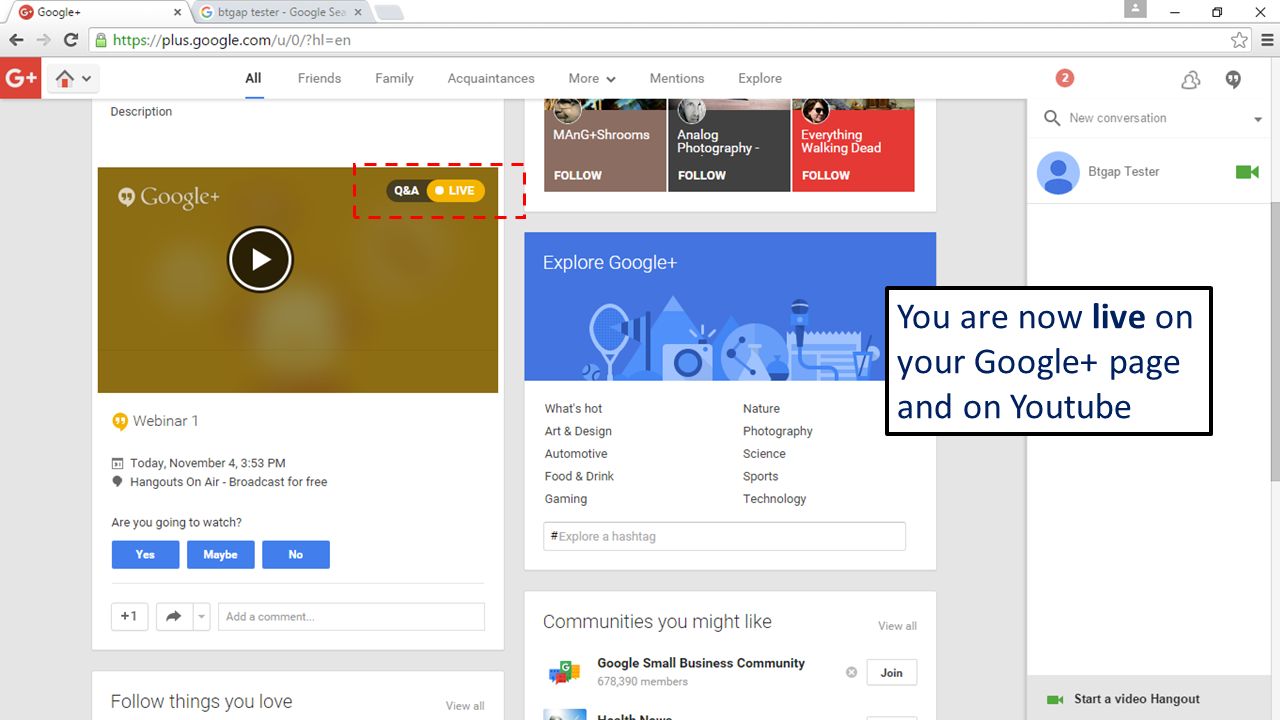Click the +1 button on the post
This screenshot has height=720, width=1280.
click(x=129, y=617)
